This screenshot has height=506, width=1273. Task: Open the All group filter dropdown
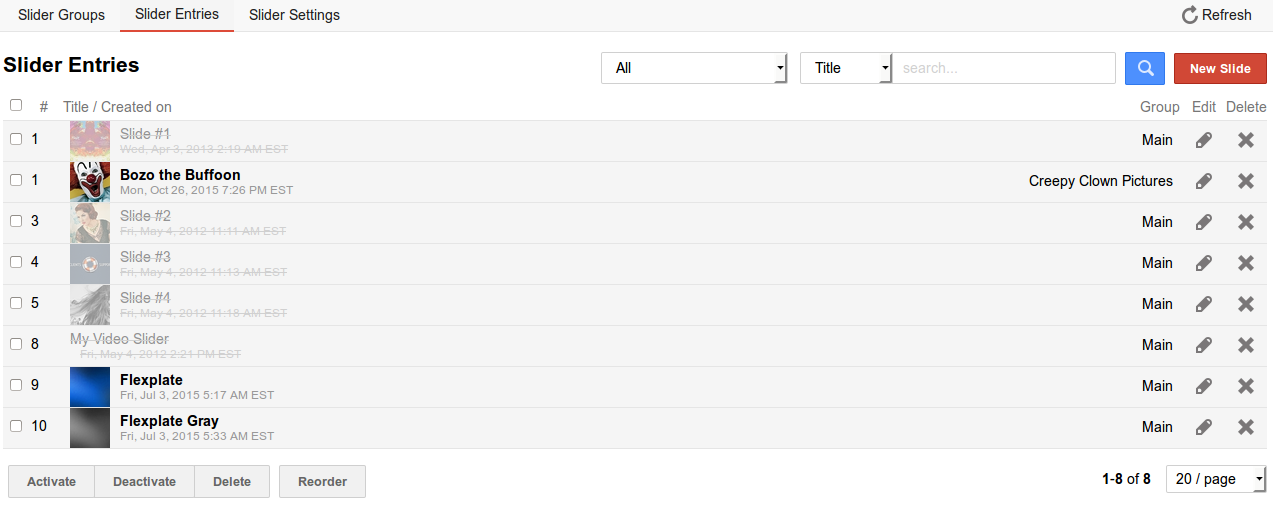(694, 68)
